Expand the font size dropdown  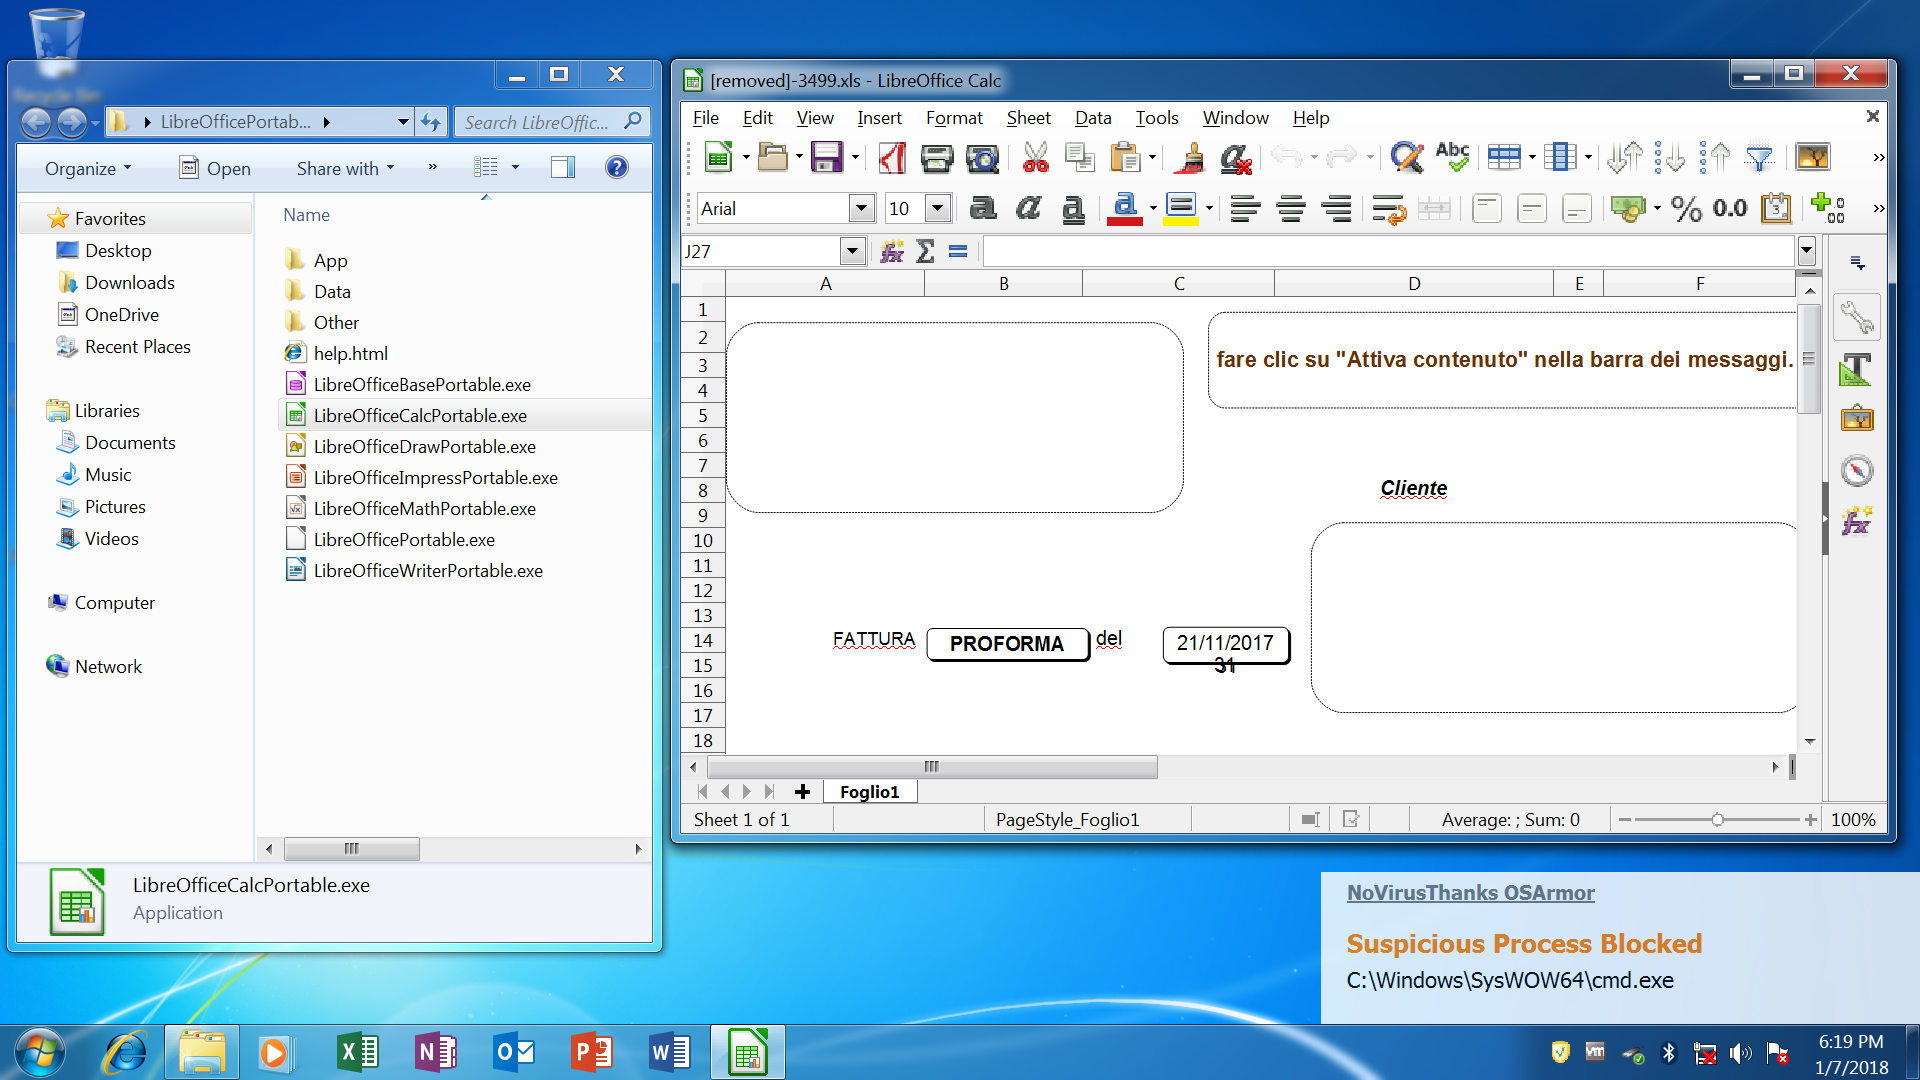tap(937, 208)
